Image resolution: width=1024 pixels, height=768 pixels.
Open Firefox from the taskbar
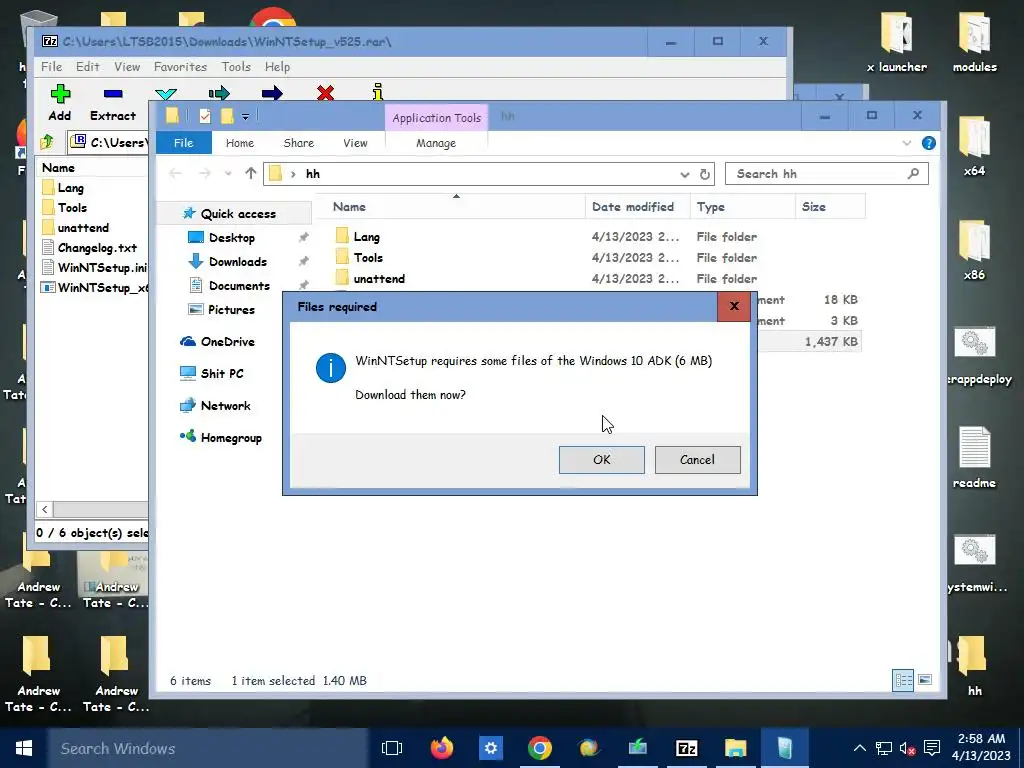coord(442,748)
